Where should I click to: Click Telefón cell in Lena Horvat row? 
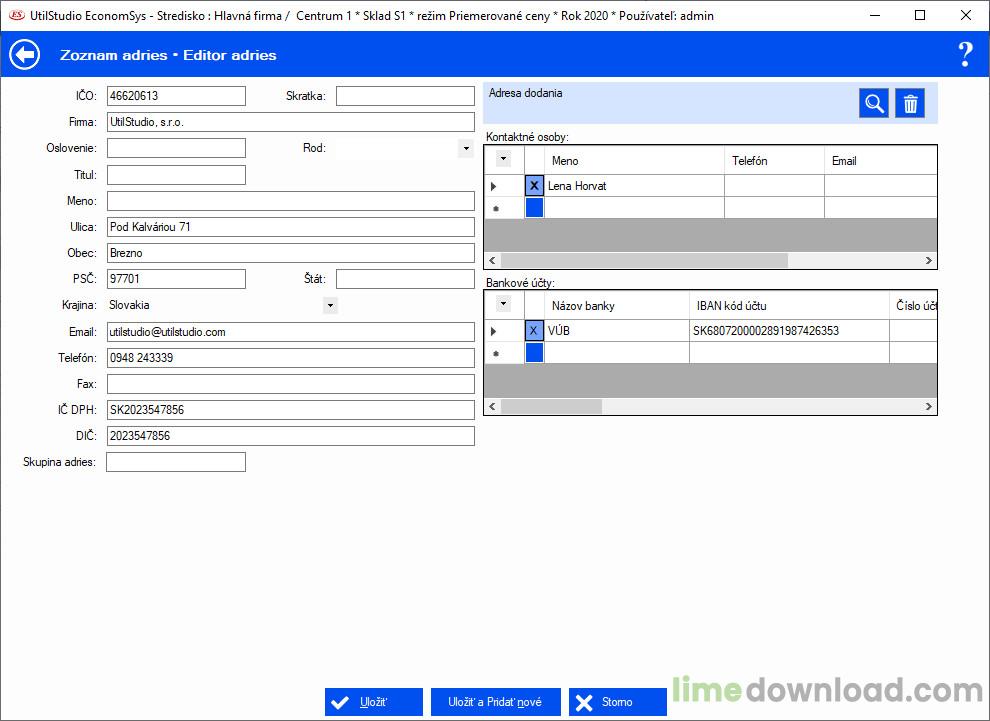coord(774,186)
